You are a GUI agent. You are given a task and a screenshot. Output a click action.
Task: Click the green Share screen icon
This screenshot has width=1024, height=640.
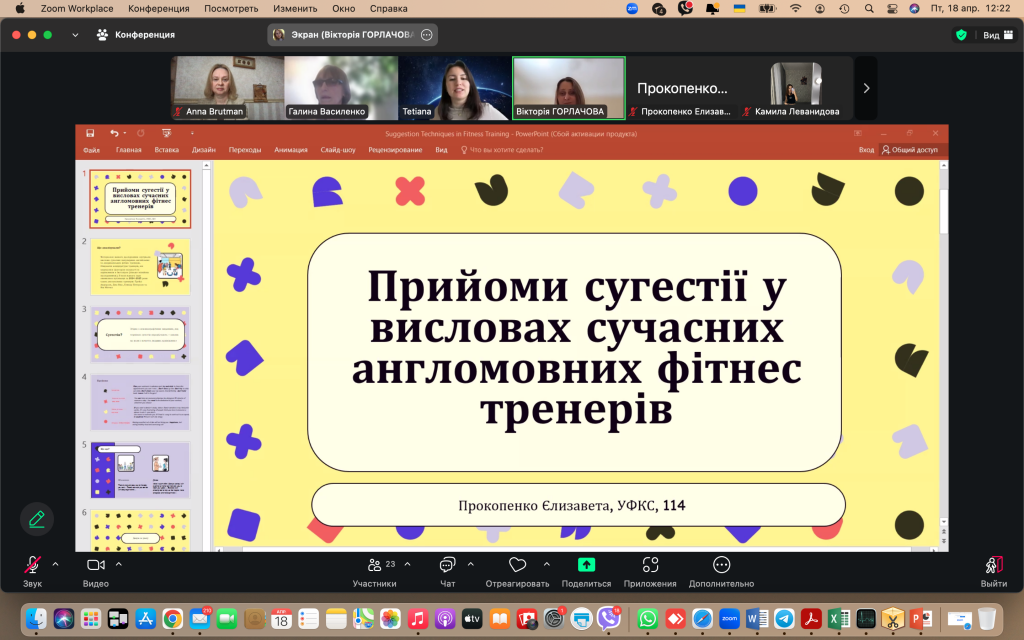pyautogui.click(x=586, y=565)
